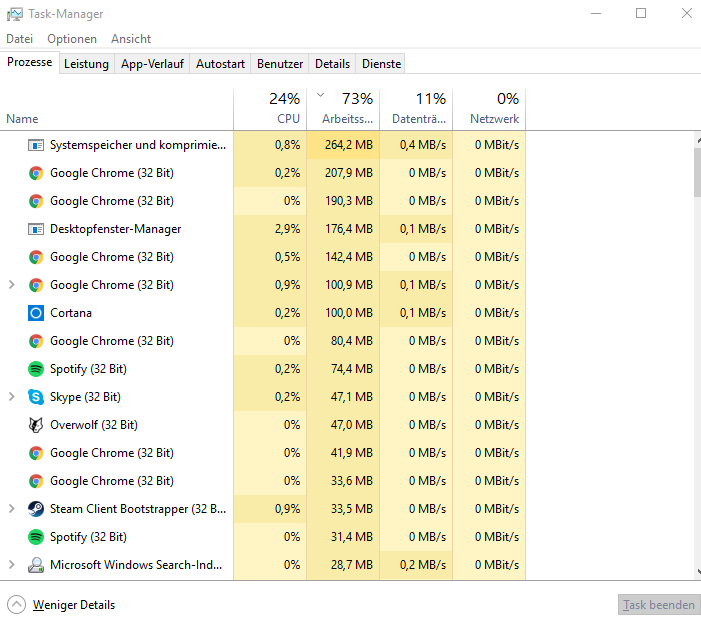Image resolution: width=701 pixels, height=621 pixels.
Task: Click the Systemspeicher process icon
Action: pos(36,145)
